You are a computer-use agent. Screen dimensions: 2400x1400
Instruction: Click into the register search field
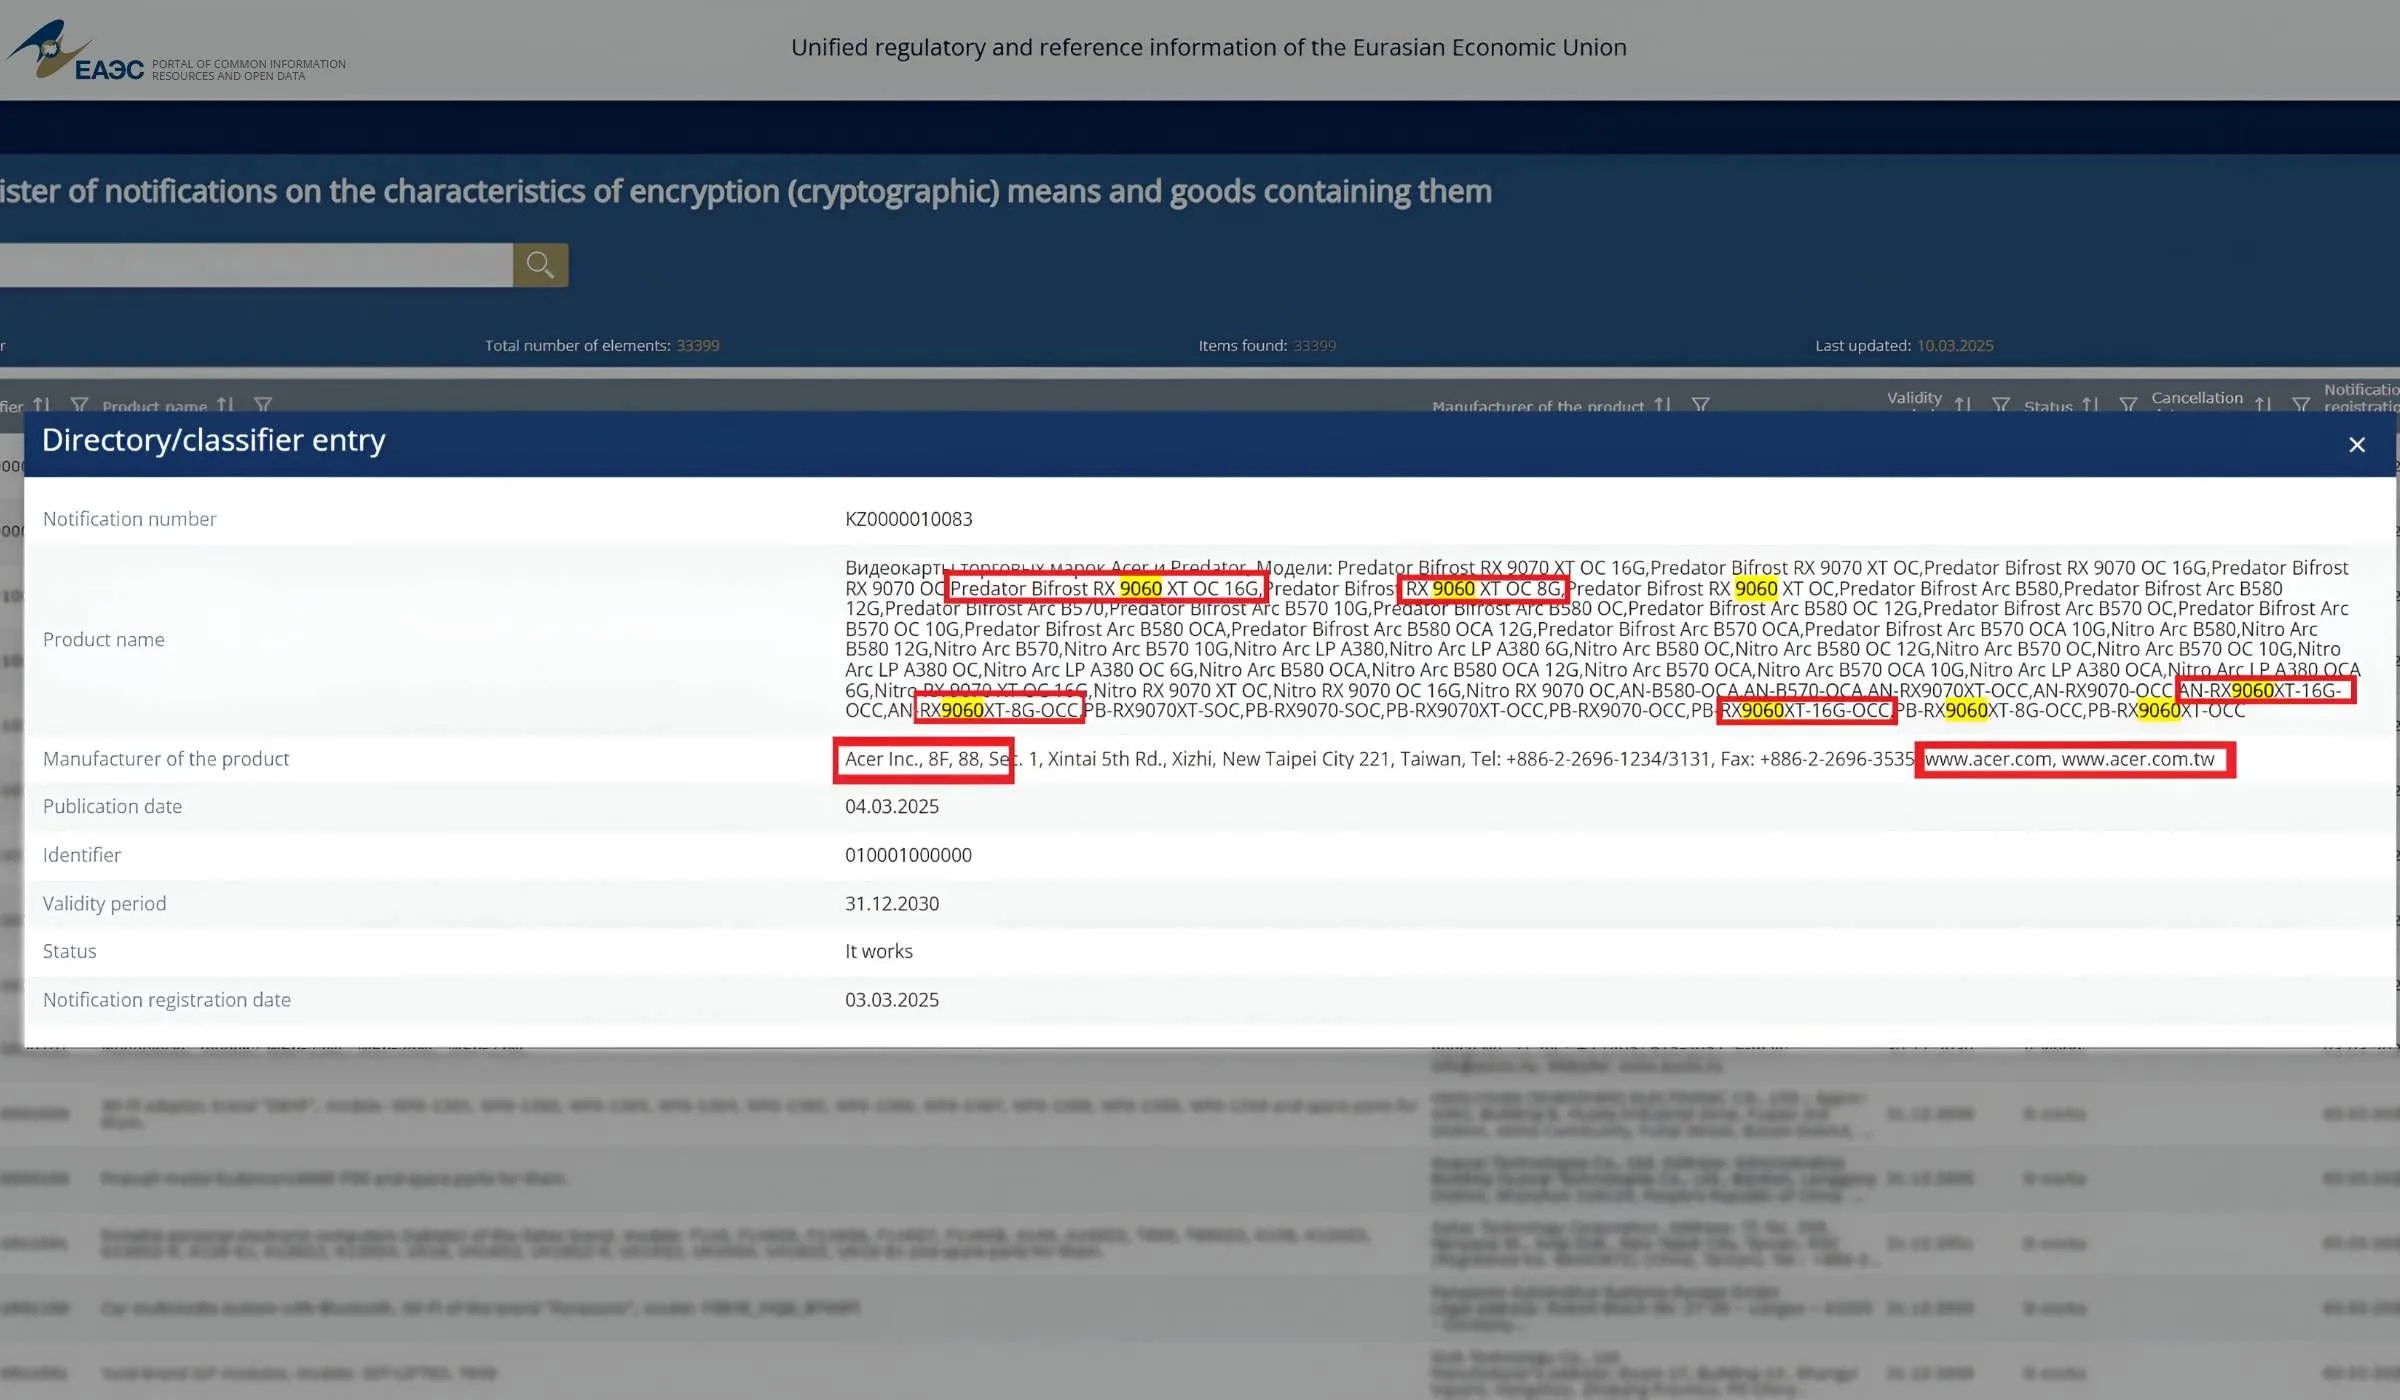coord(256,265)
